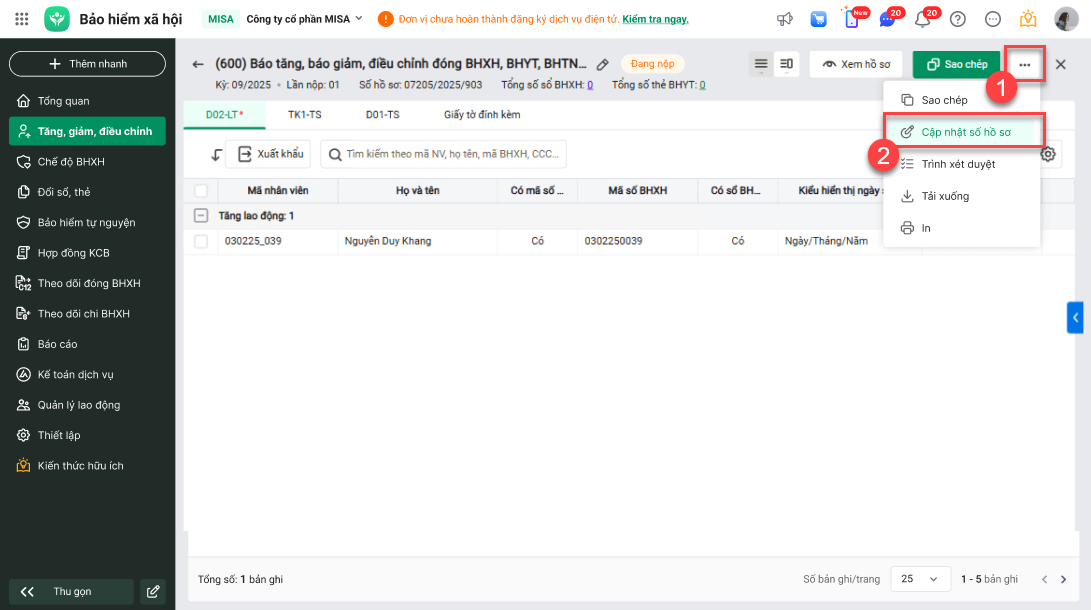Click the green Sao chép button
Viewport: 1091px width, 610px height.
(957, 64)
